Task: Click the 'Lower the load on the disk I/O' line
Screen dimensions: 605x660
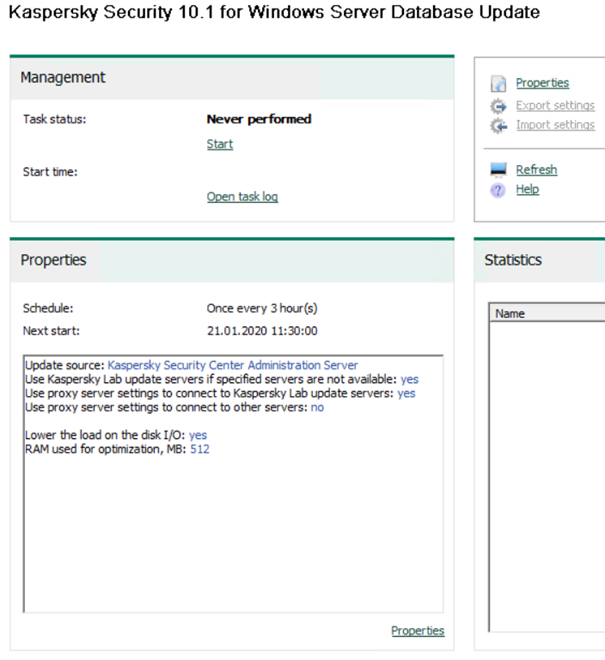Action: tap(116, 435)
